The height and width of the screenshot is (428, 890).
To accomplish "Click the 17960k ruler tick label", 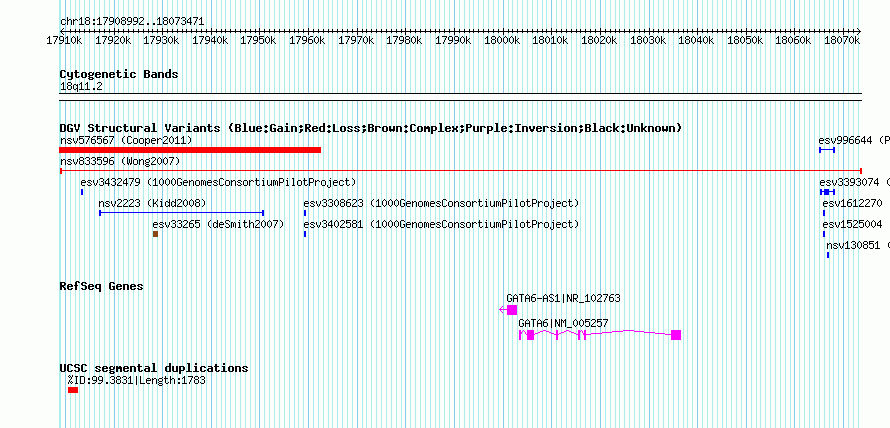I will pos(307,40).
